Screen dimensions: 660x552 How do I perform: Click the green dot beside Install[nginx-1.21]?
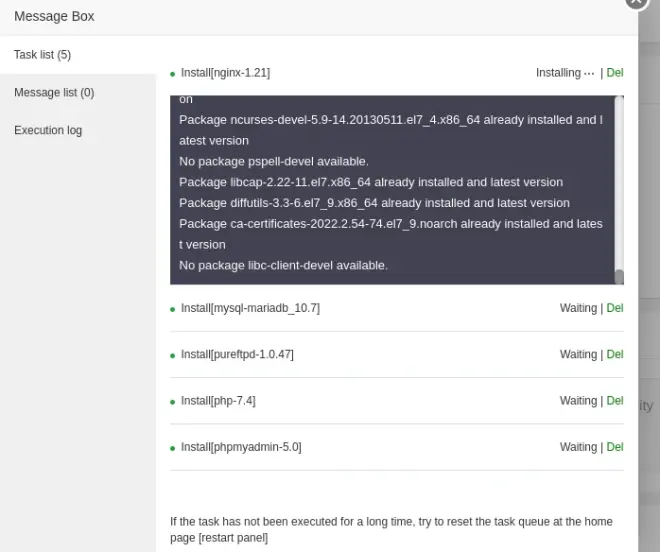pyautogui.click(x=173, y=74)
